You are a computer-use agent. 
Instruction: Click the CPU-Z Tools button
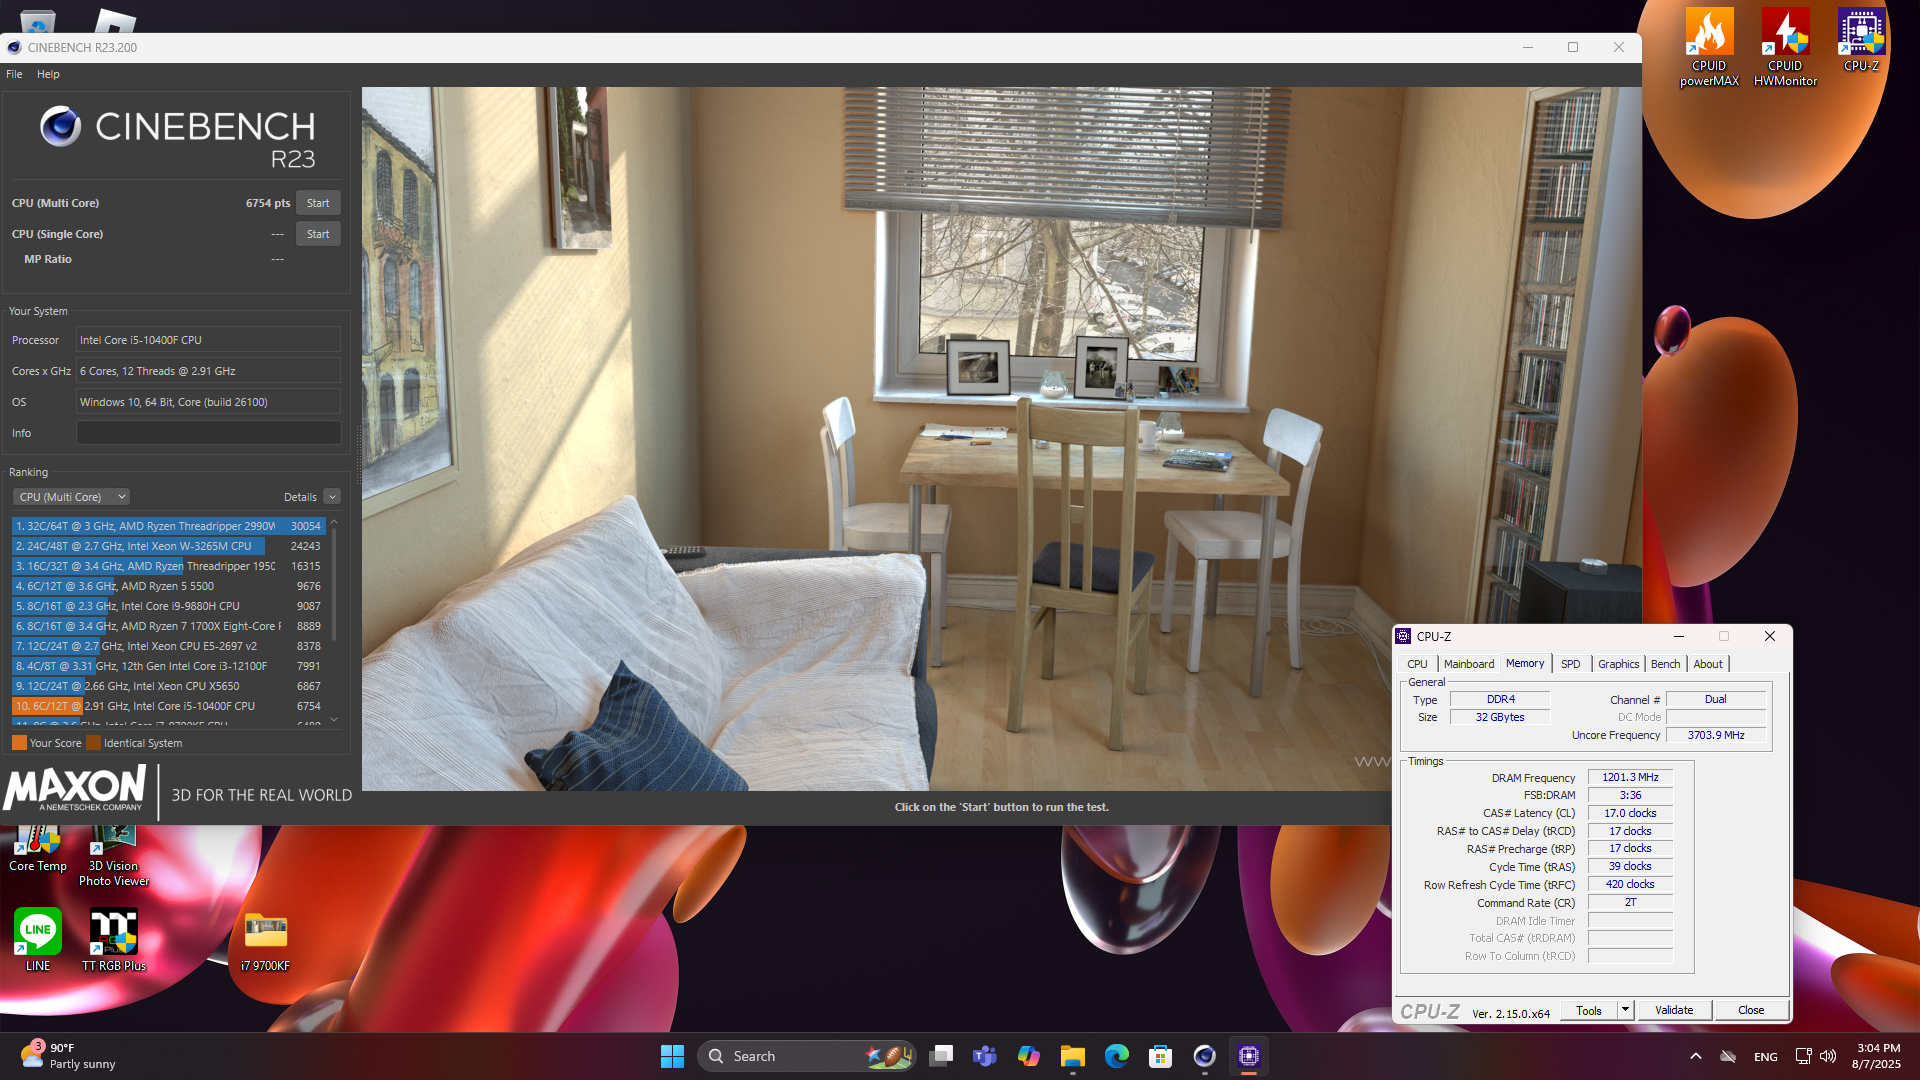click(x=1589, y=1010)
